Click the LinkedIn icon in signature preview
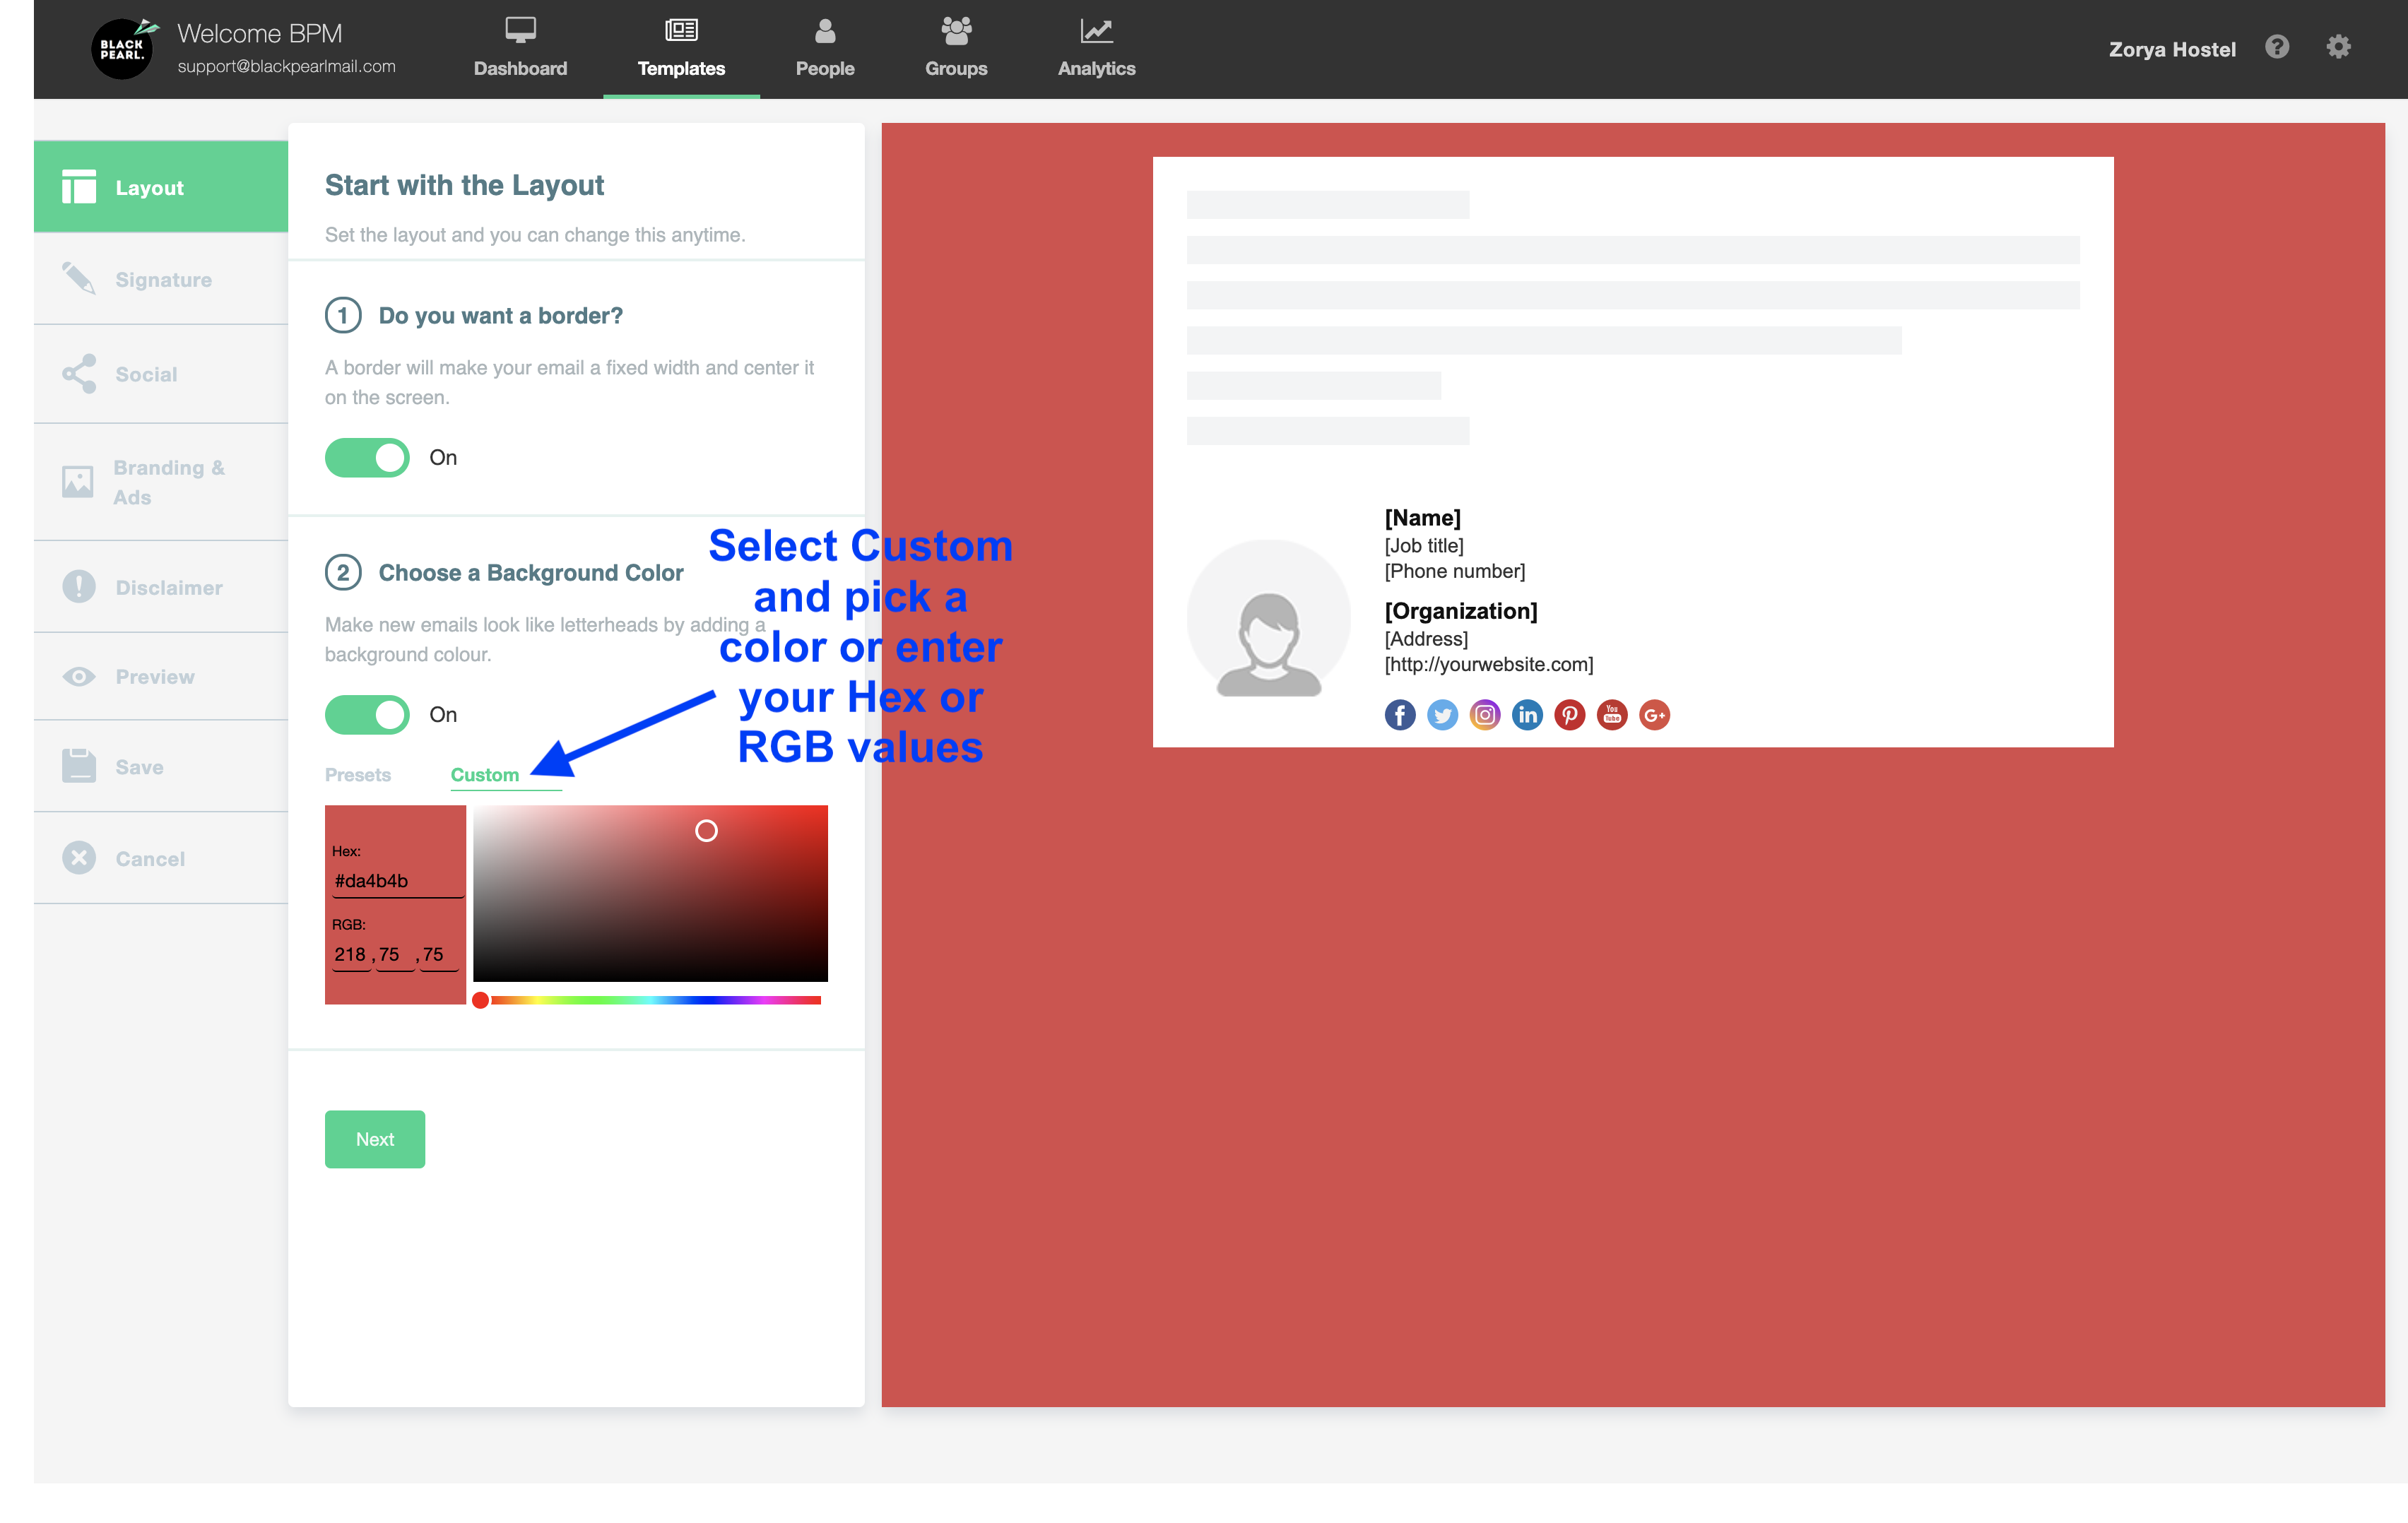 click(x=1527, y=715)
